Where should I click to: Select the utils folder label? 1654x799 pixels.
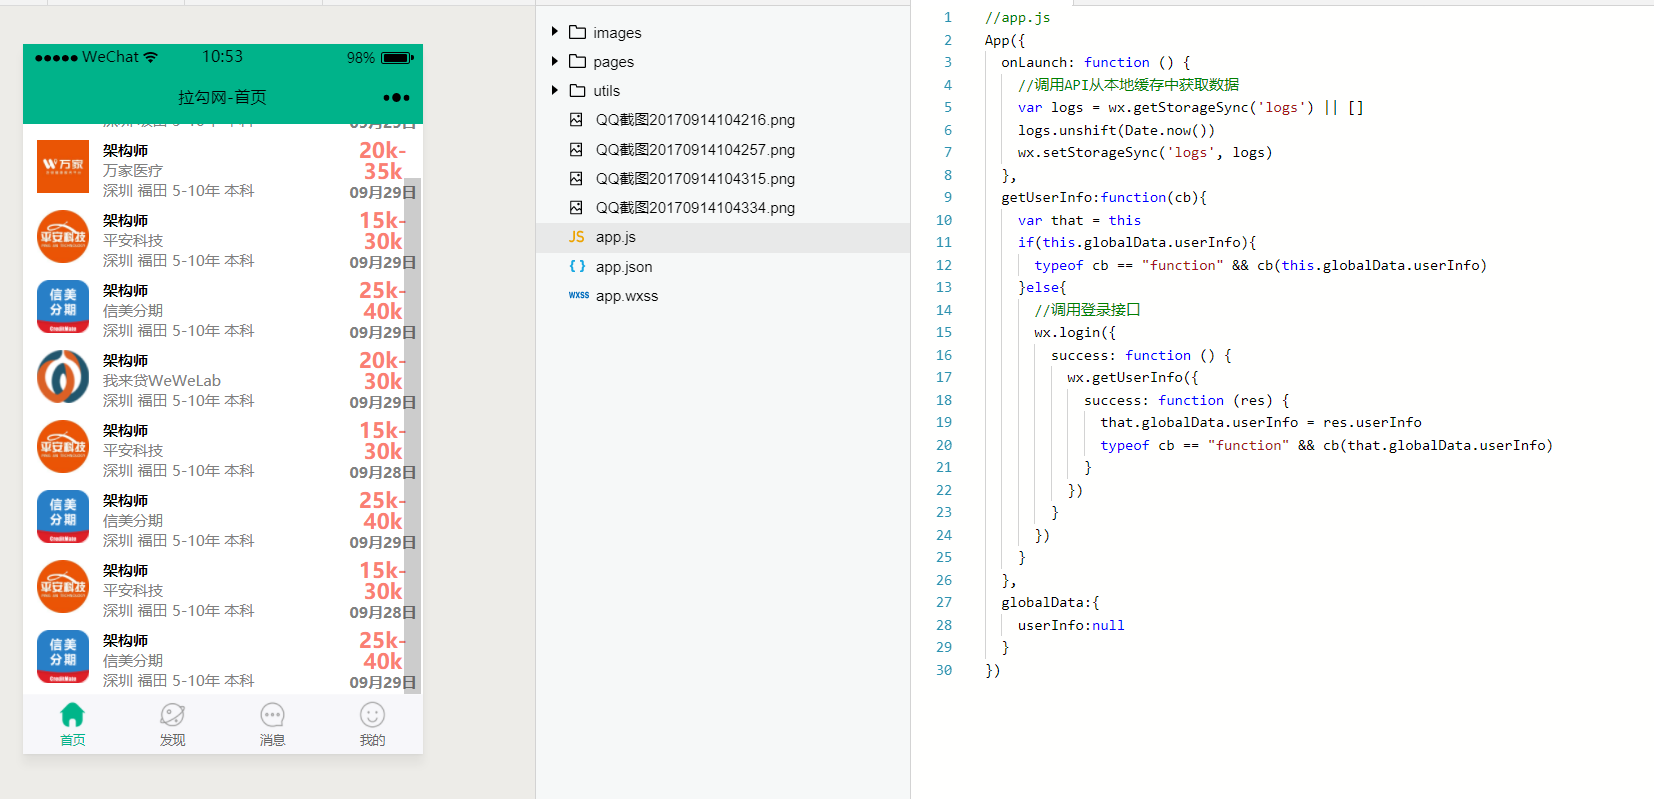pos(606,91)
